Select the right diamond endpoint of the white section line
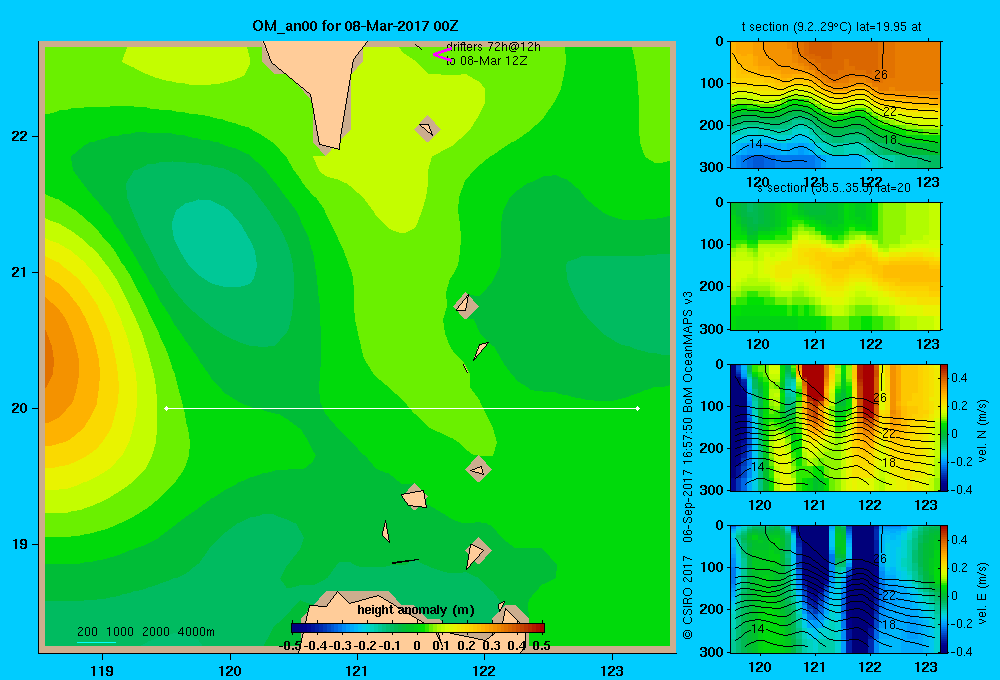Image resolution: width=1000 pixels, height=680 pixels. click(637, 408)
